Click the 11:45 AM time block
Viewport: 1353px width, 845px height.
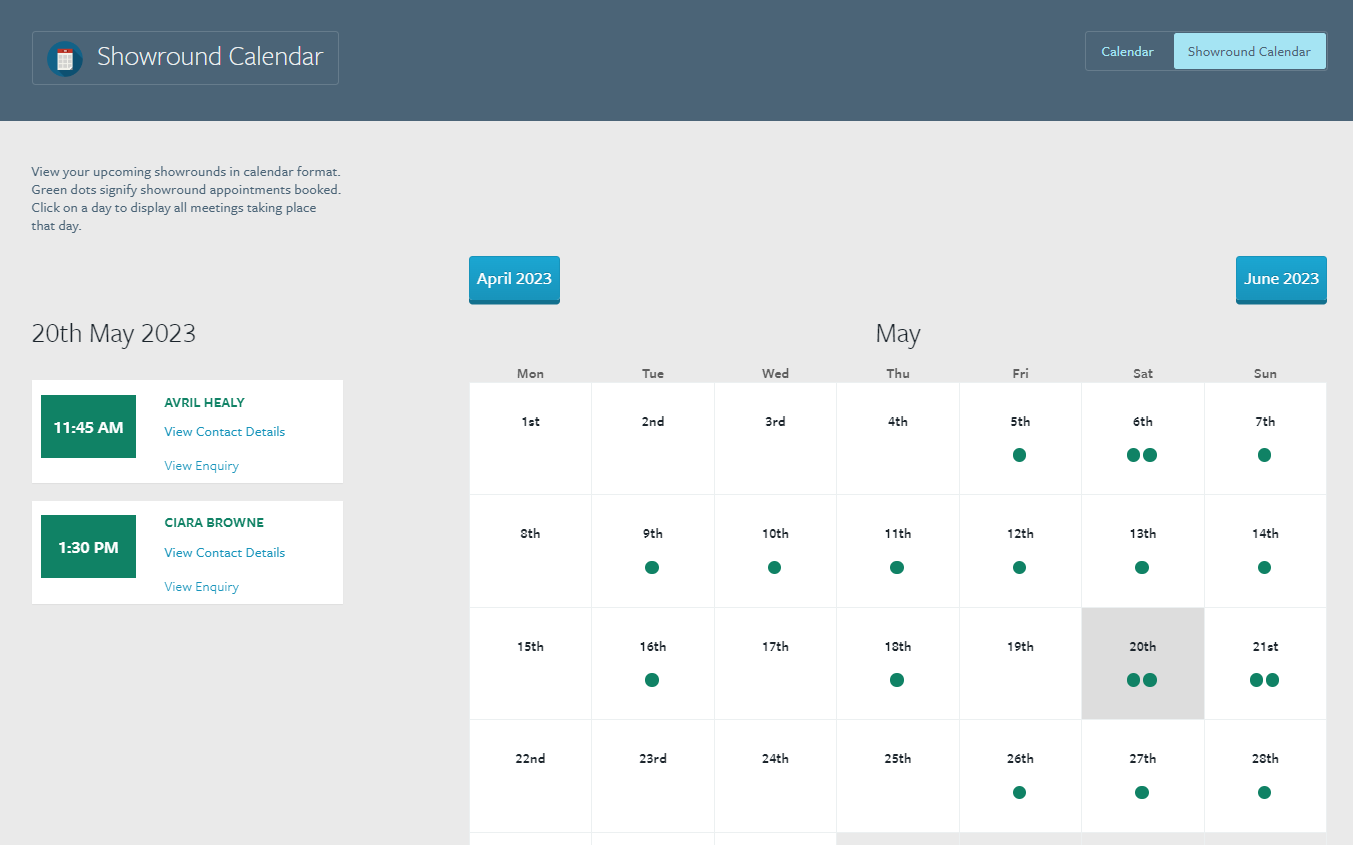point(88,426)
